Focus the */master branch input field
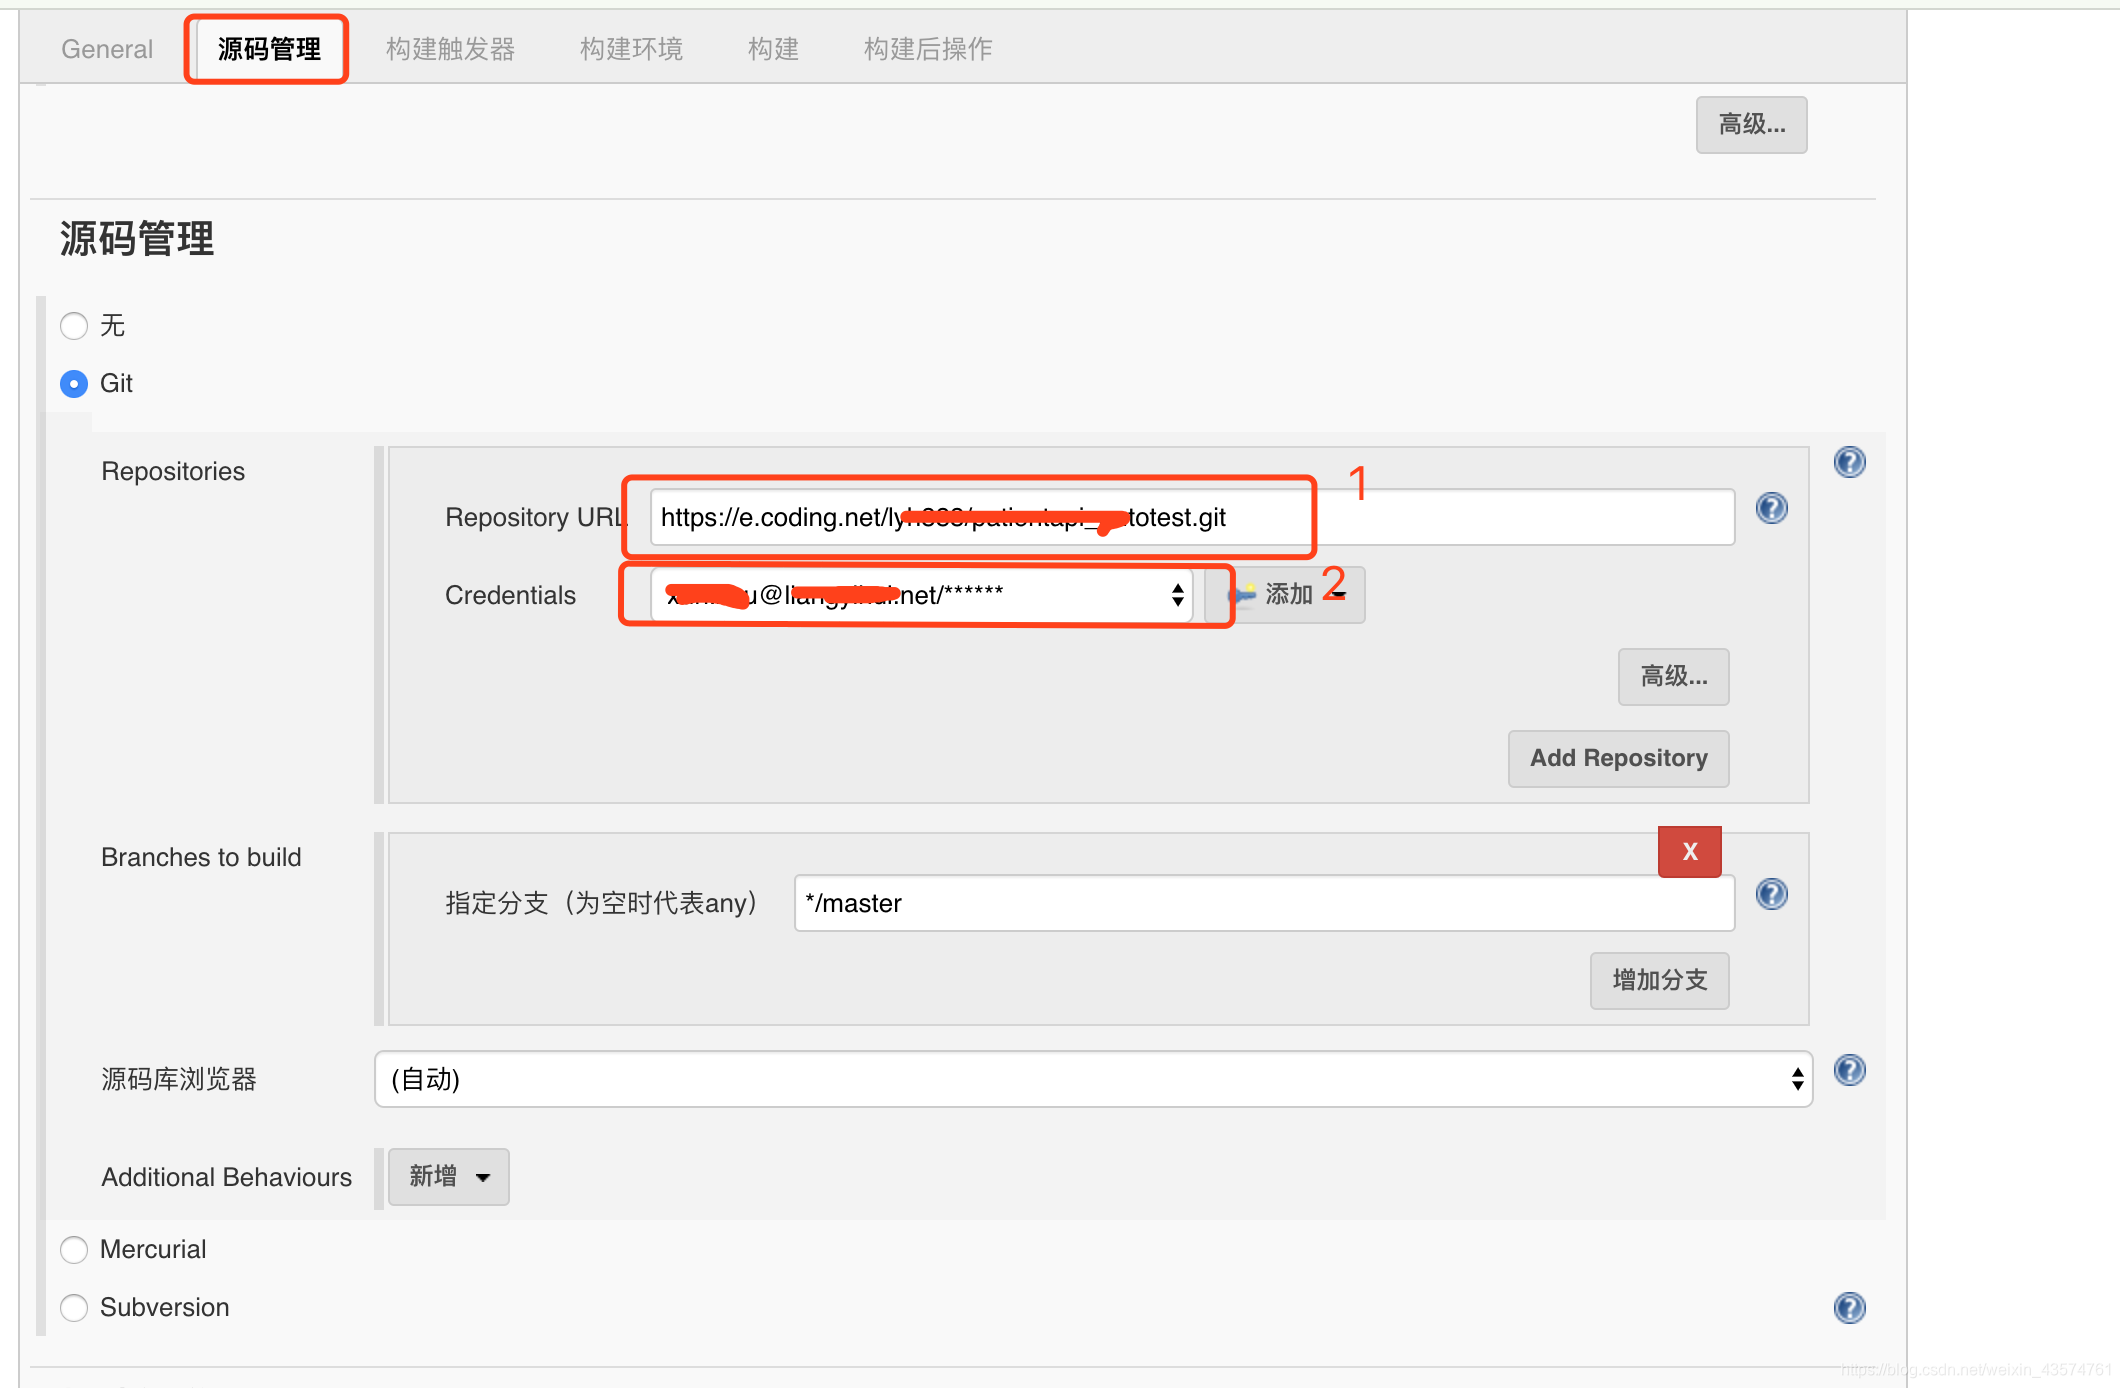2120x1388 pixels. pos(1264,903)
